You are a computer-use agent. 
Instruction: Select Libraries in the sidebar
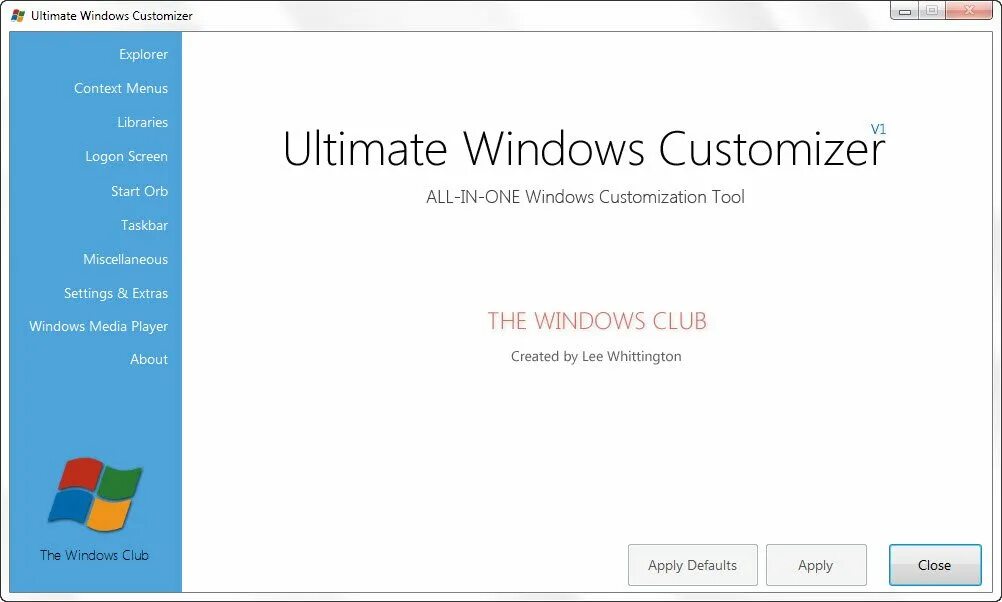(x=143, y=122)
